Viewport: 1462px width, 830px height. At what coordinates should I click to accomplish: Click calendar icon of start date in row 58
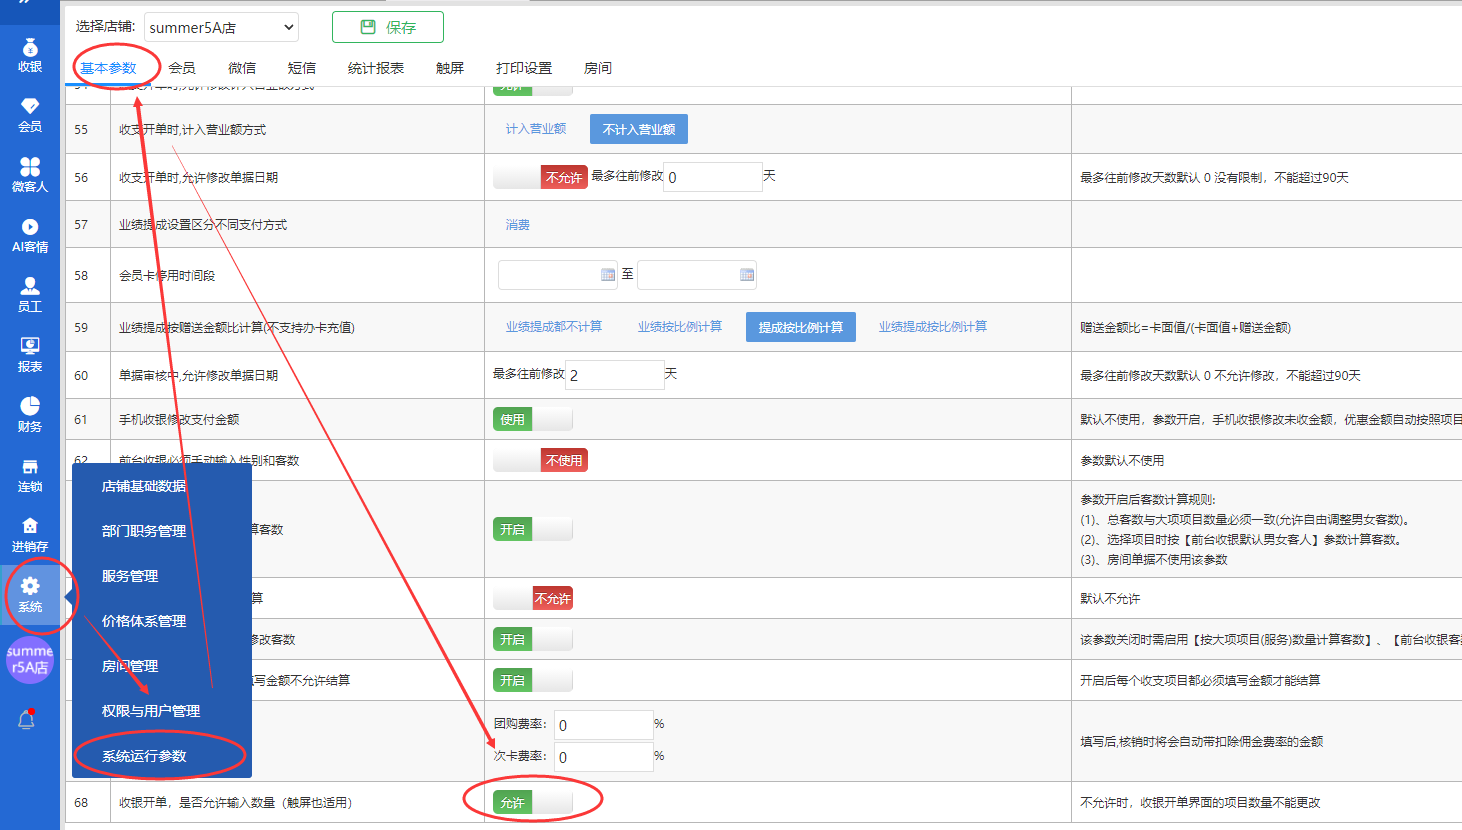click(x=608, y=274)
